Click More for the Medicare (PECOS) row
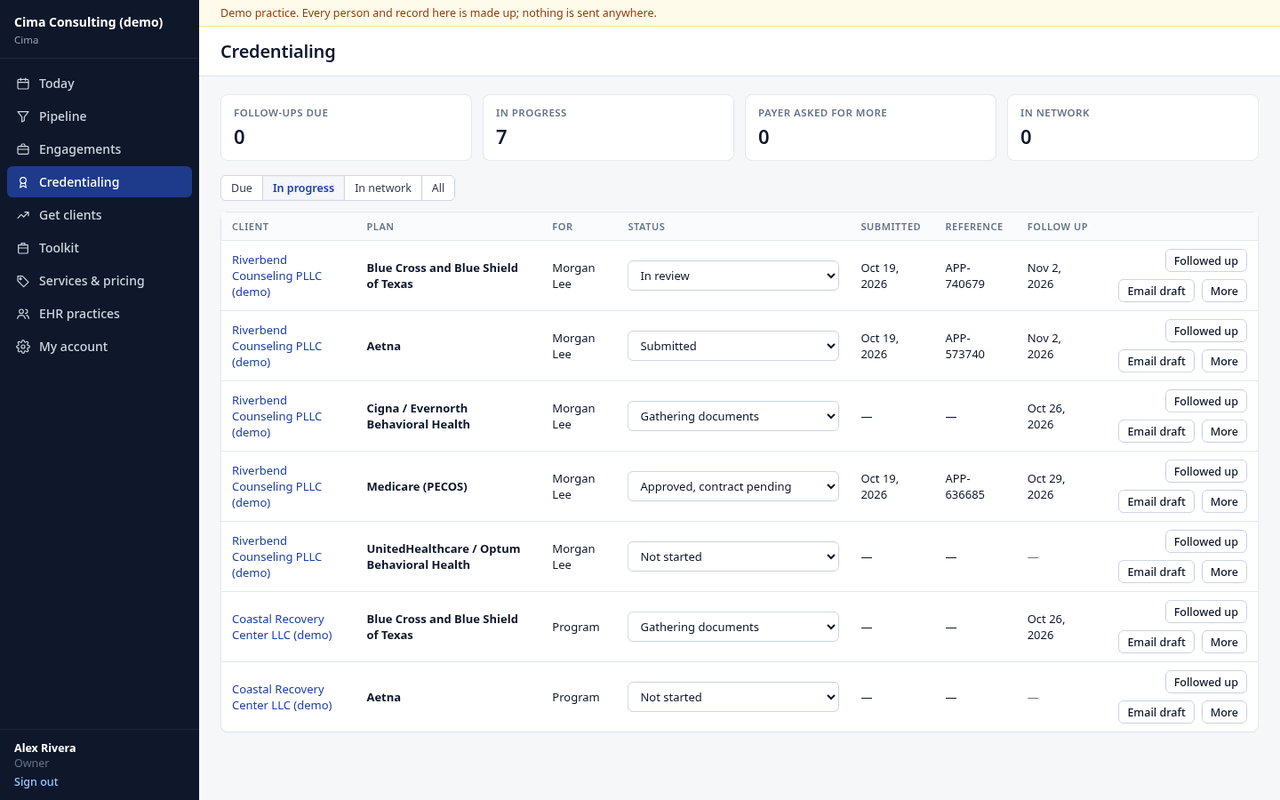The image size is (1280, 800). click(x=1224, y=502)
